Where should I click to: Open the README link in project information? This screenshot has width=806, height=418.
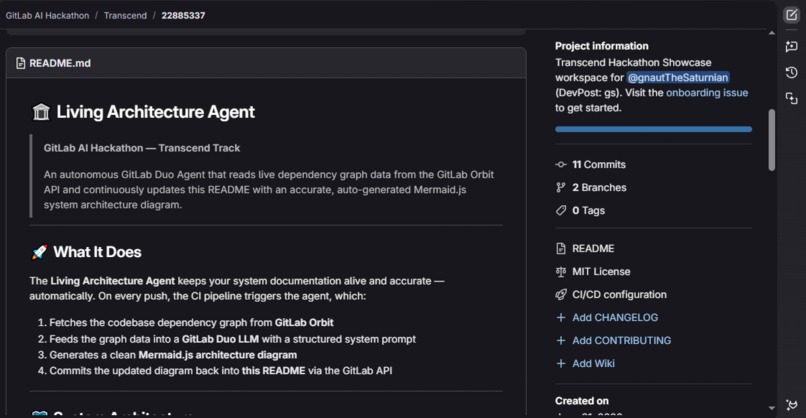tap(593, 248)
